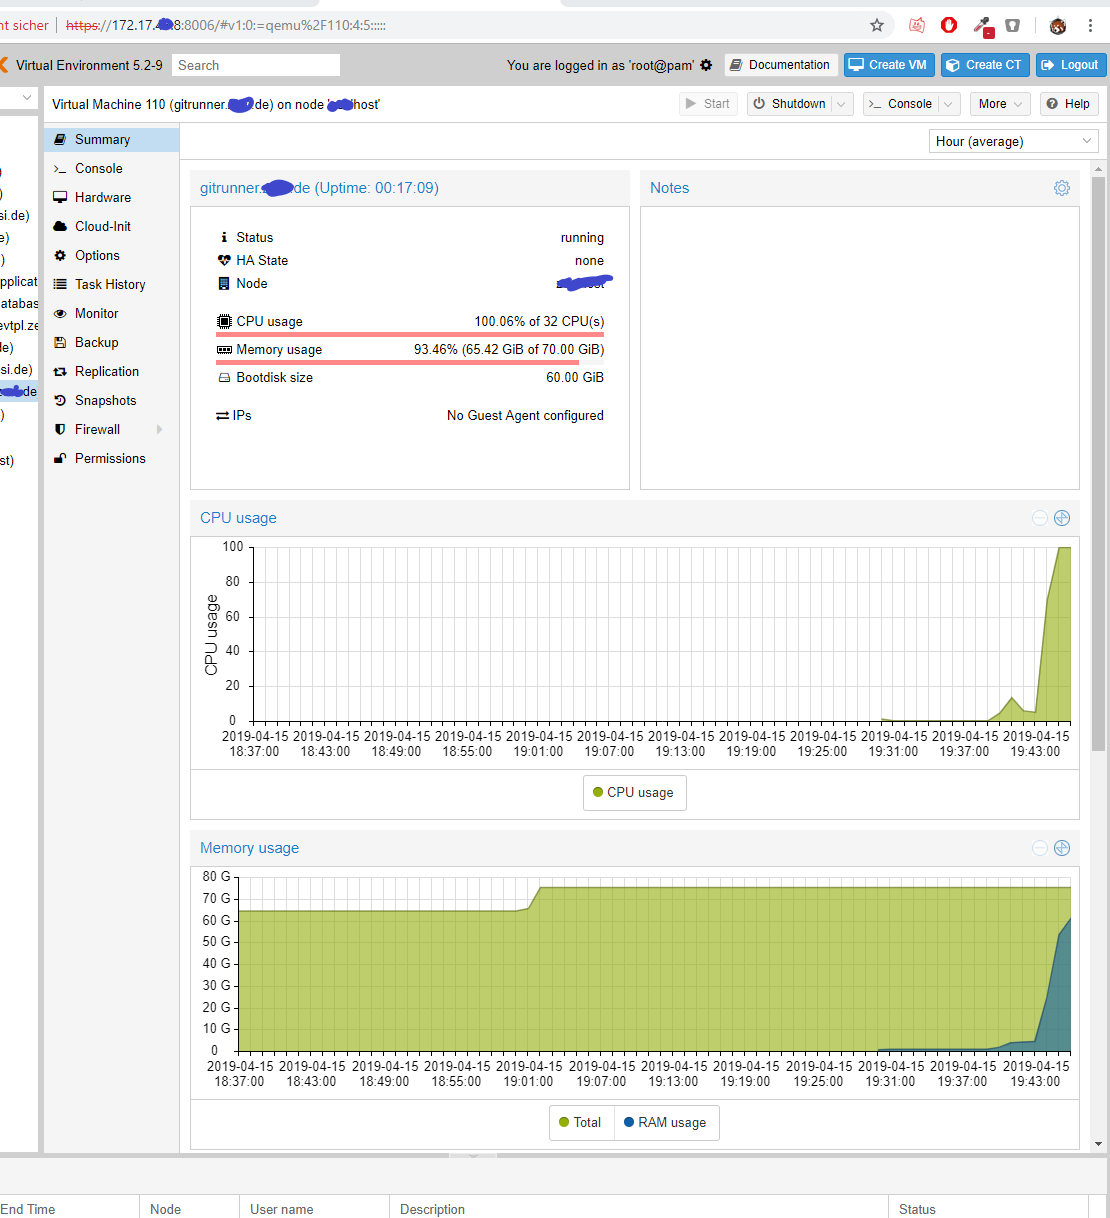This screenshot has width=1110, height=1218.
Task: Toggle Total series in memory legend
Action: (x=581, y=1122)
